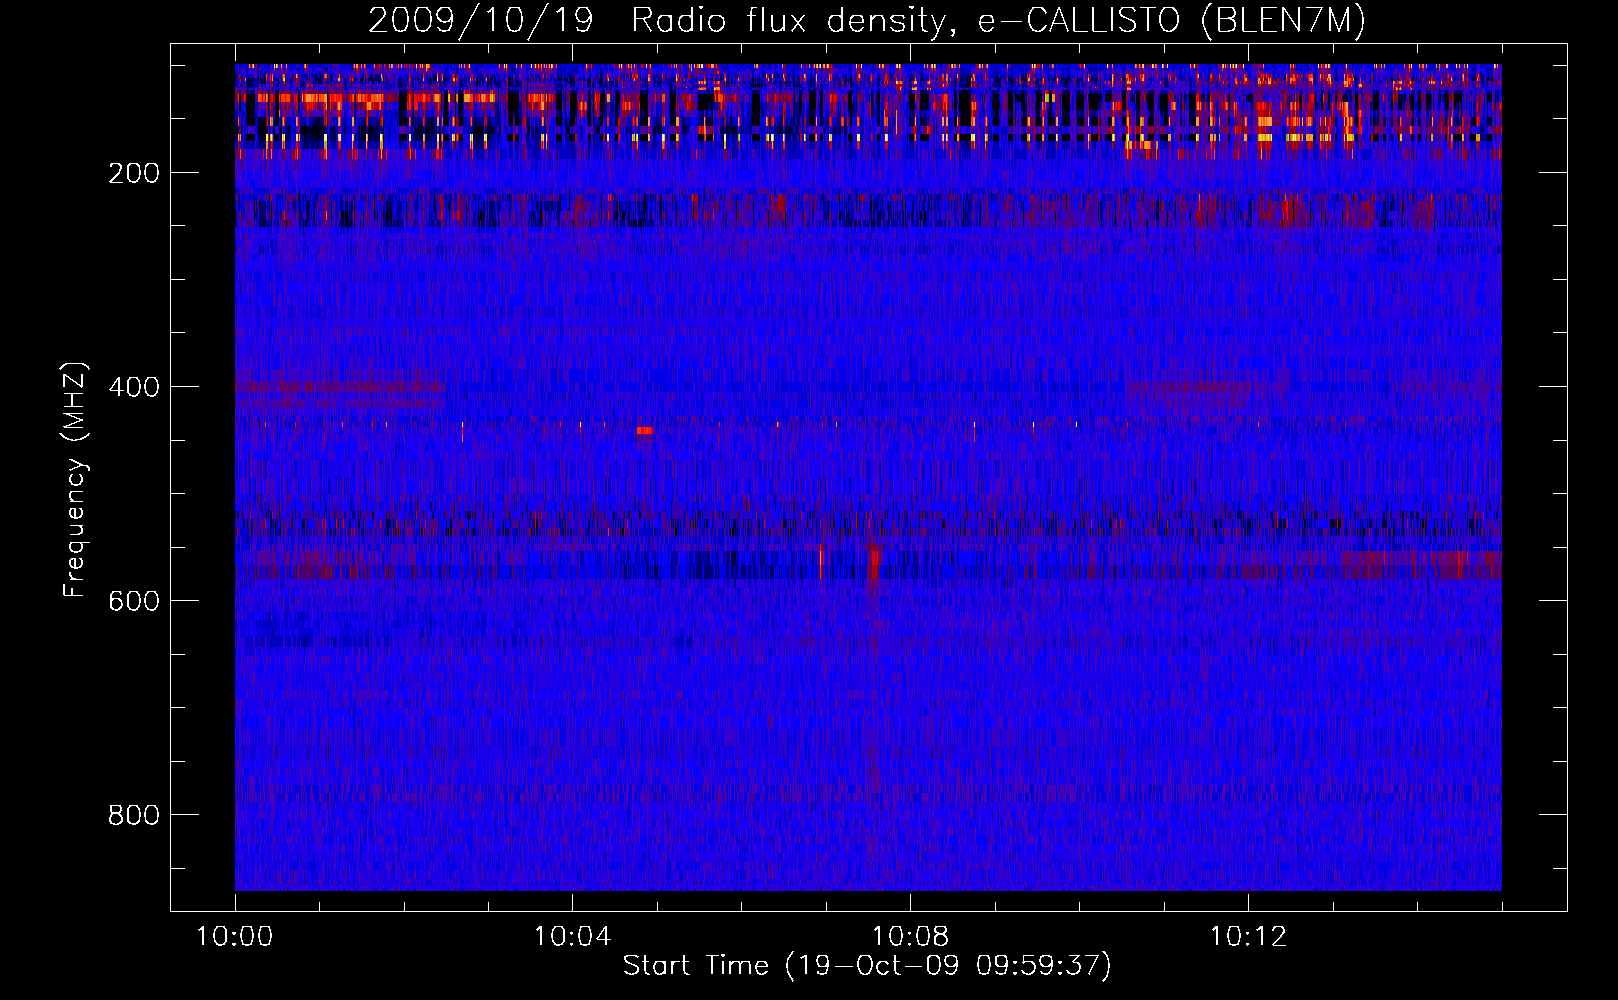Click the 10:00 time axis label
The height and width of the screenshot is (1000, 1618).
pyautogui.click(x=235, y=937)
